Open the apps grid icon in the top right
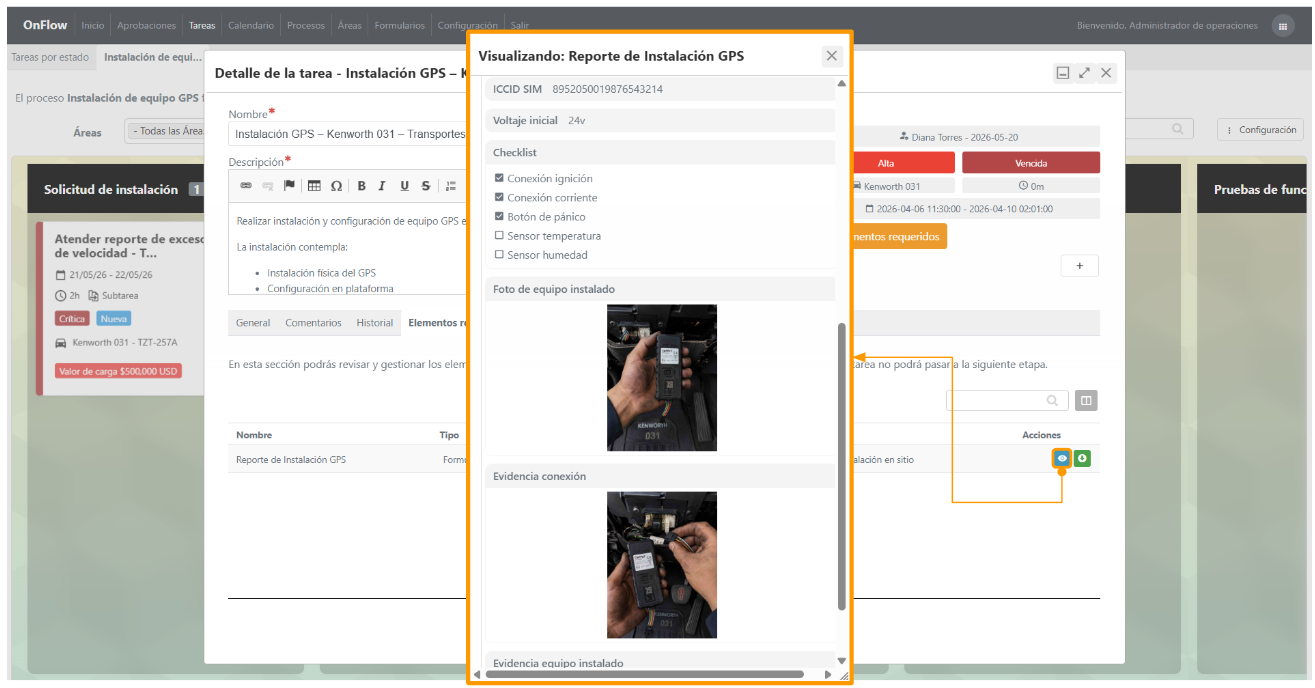Viewport: 1315px width, 688px height. (1283, 26)
